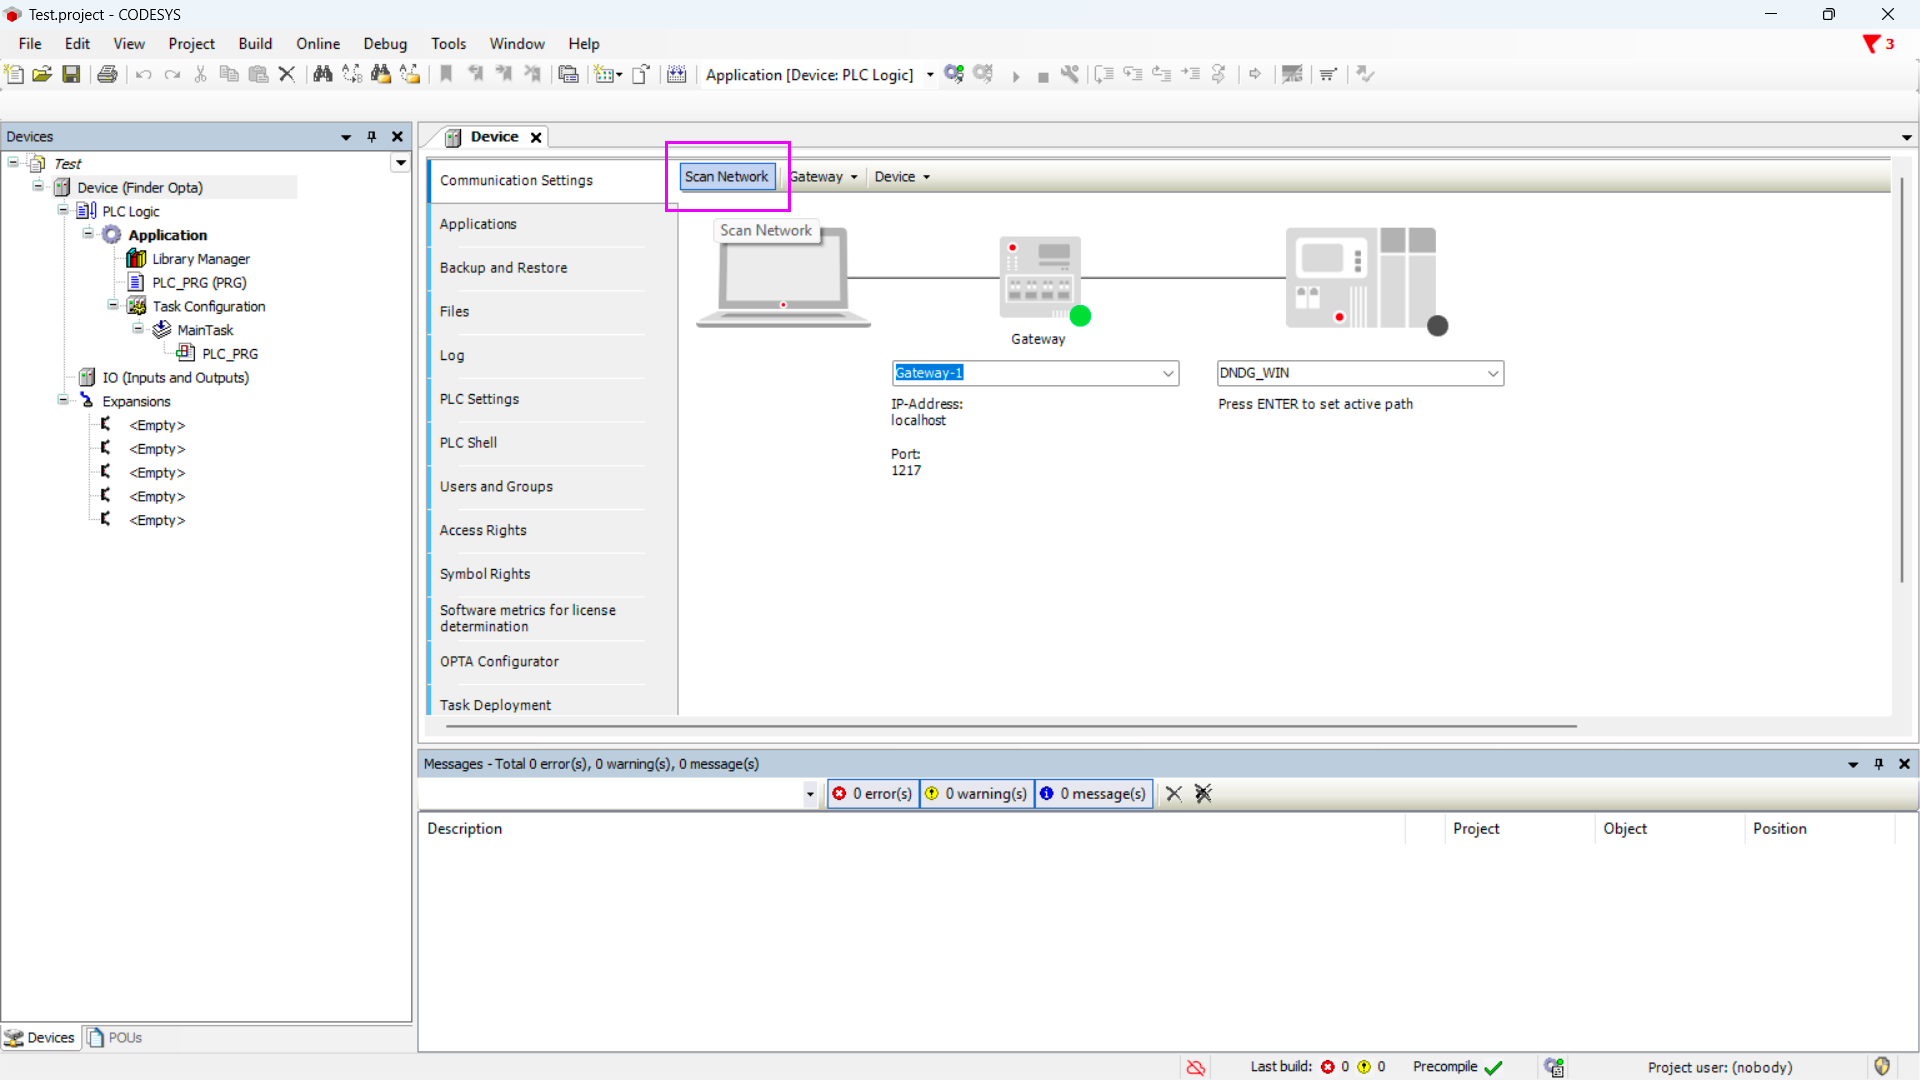
Task: Click the green Gateway status indicator
Action: point(1080,316)
